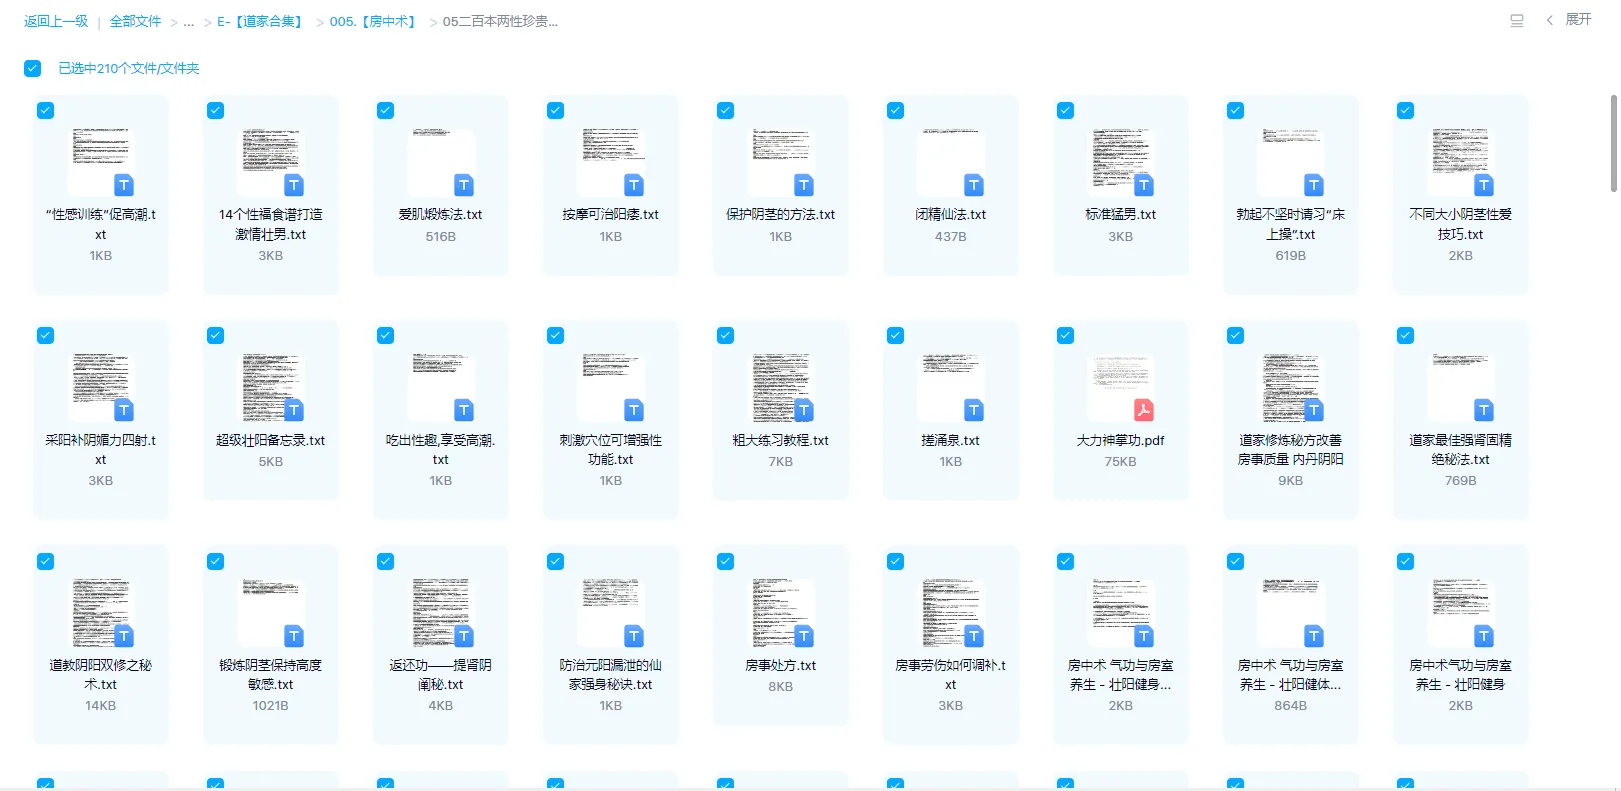Click the list view layout icon
The width and height of the screenshot is (1621, 791).
tap(1516, 20)
